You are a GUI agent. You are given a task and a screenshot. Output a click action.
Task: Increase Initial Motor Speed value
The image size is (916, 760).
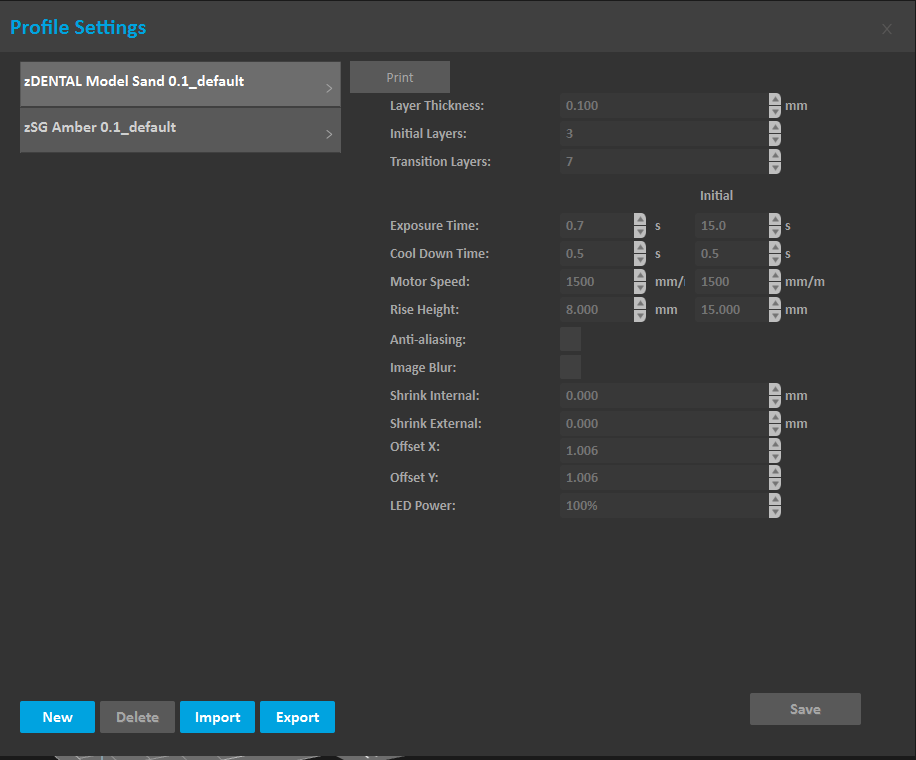[x=775, y=276]
